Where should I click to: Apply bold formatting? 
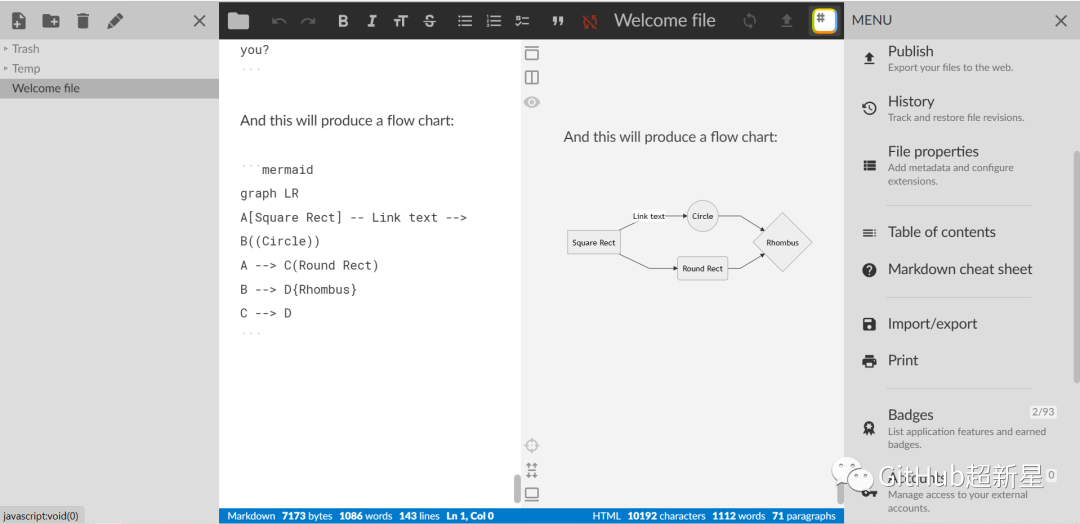(343, 21)
